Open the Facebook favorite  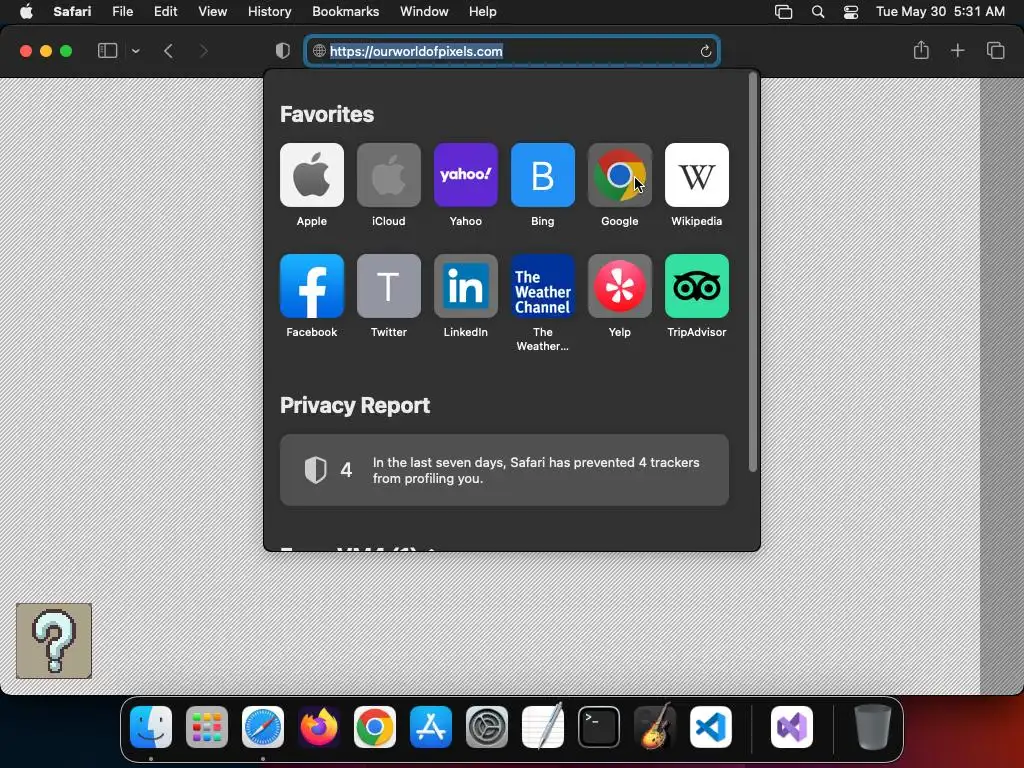point(312,286)
